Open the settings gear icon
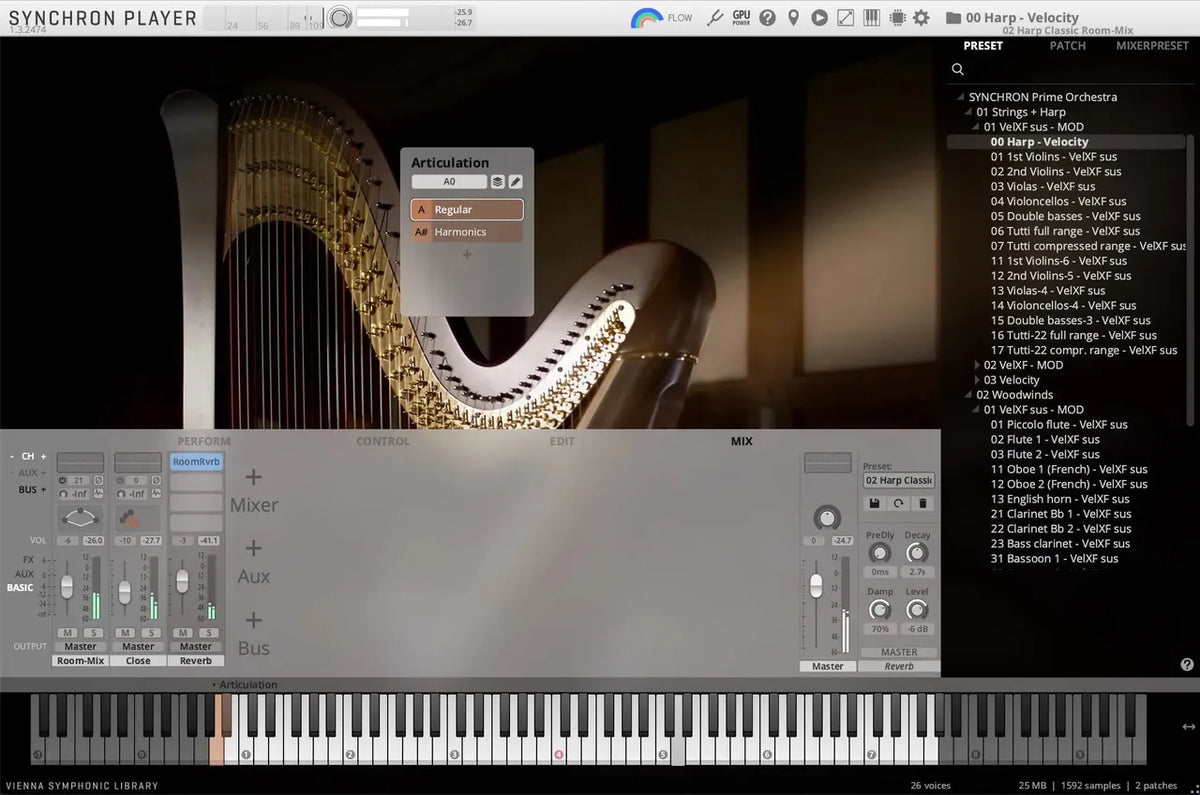 click(x=921, y=17)
